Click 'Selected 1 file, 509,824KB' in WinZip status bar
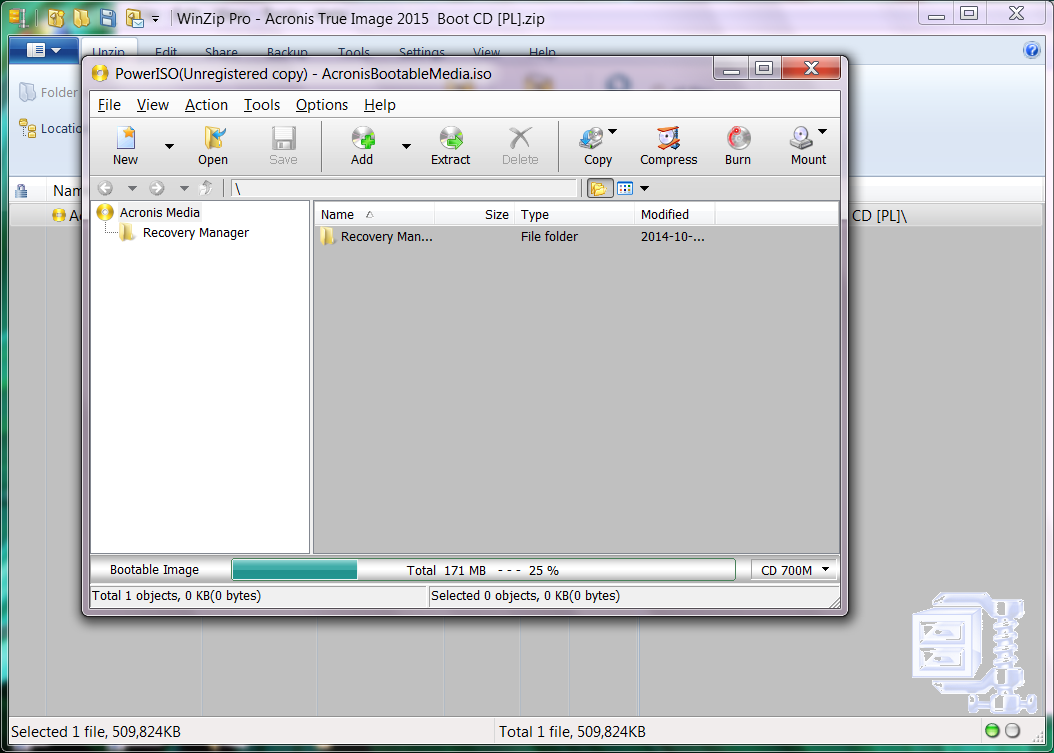 pyautogui.click(x=96, y=731)
